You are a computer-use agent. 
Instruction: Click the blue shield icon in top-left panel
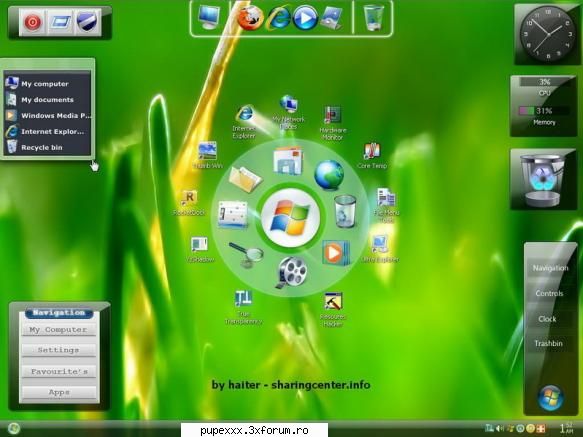(x=87, y=22)
